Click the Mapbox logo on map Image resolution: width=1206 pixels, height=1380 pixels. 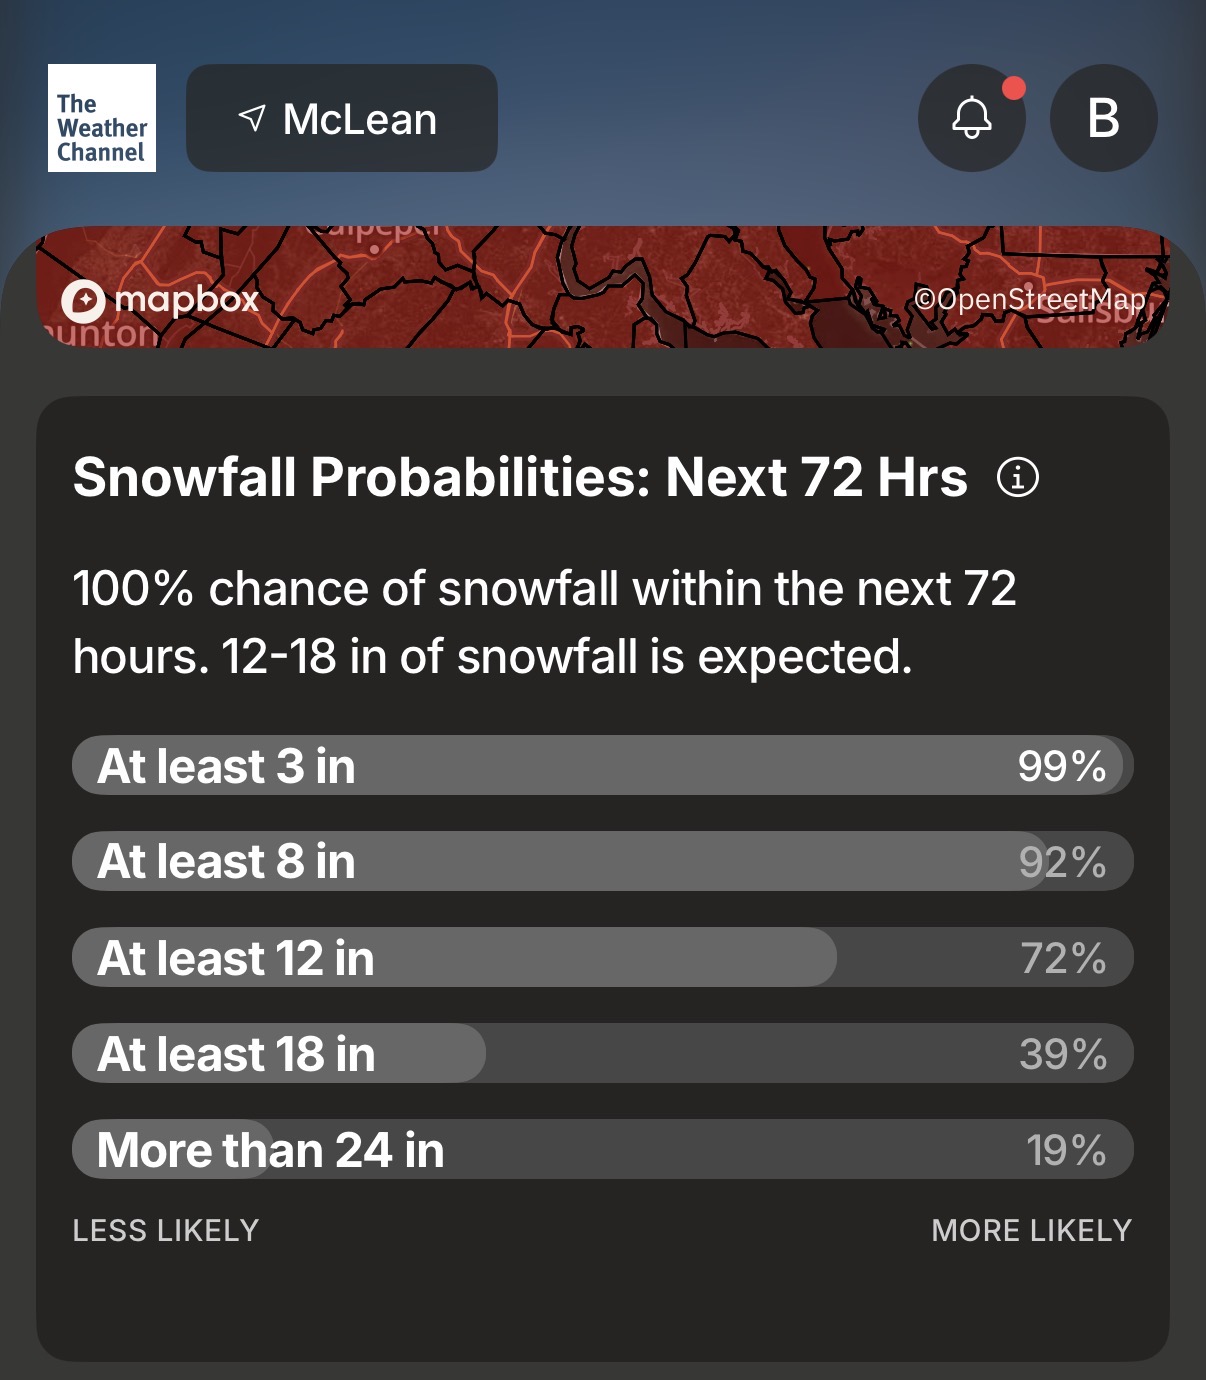[160, 299]
